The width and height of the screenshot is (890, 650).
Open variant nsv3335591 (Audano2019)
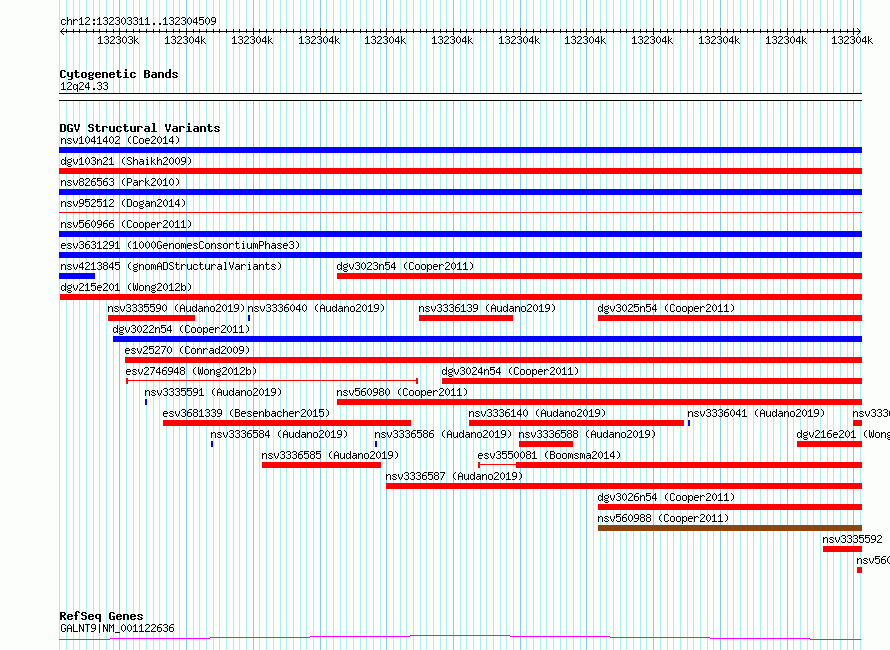click(213, 392)
